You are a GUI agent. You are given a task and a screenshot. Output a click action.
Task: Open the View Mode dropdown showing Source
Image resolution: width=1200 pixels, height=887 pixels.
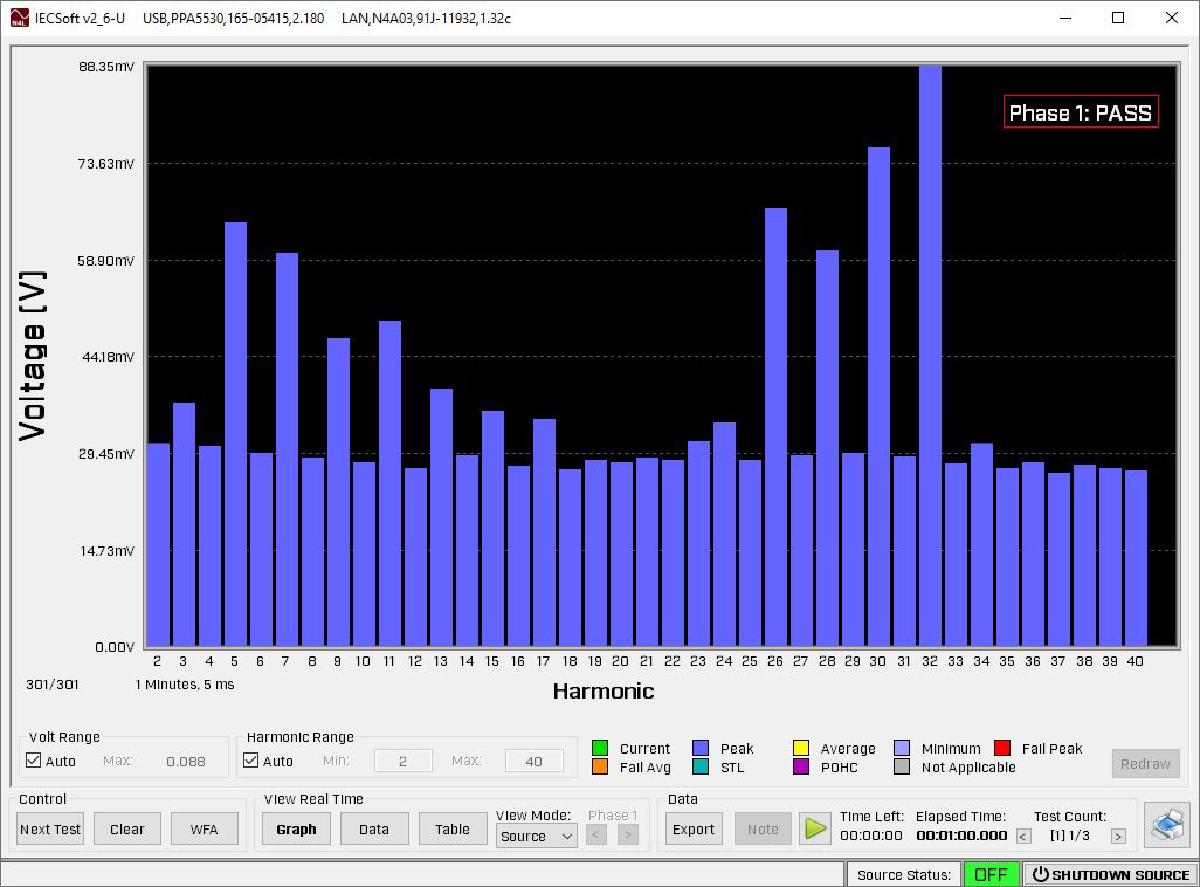[536, 836]
